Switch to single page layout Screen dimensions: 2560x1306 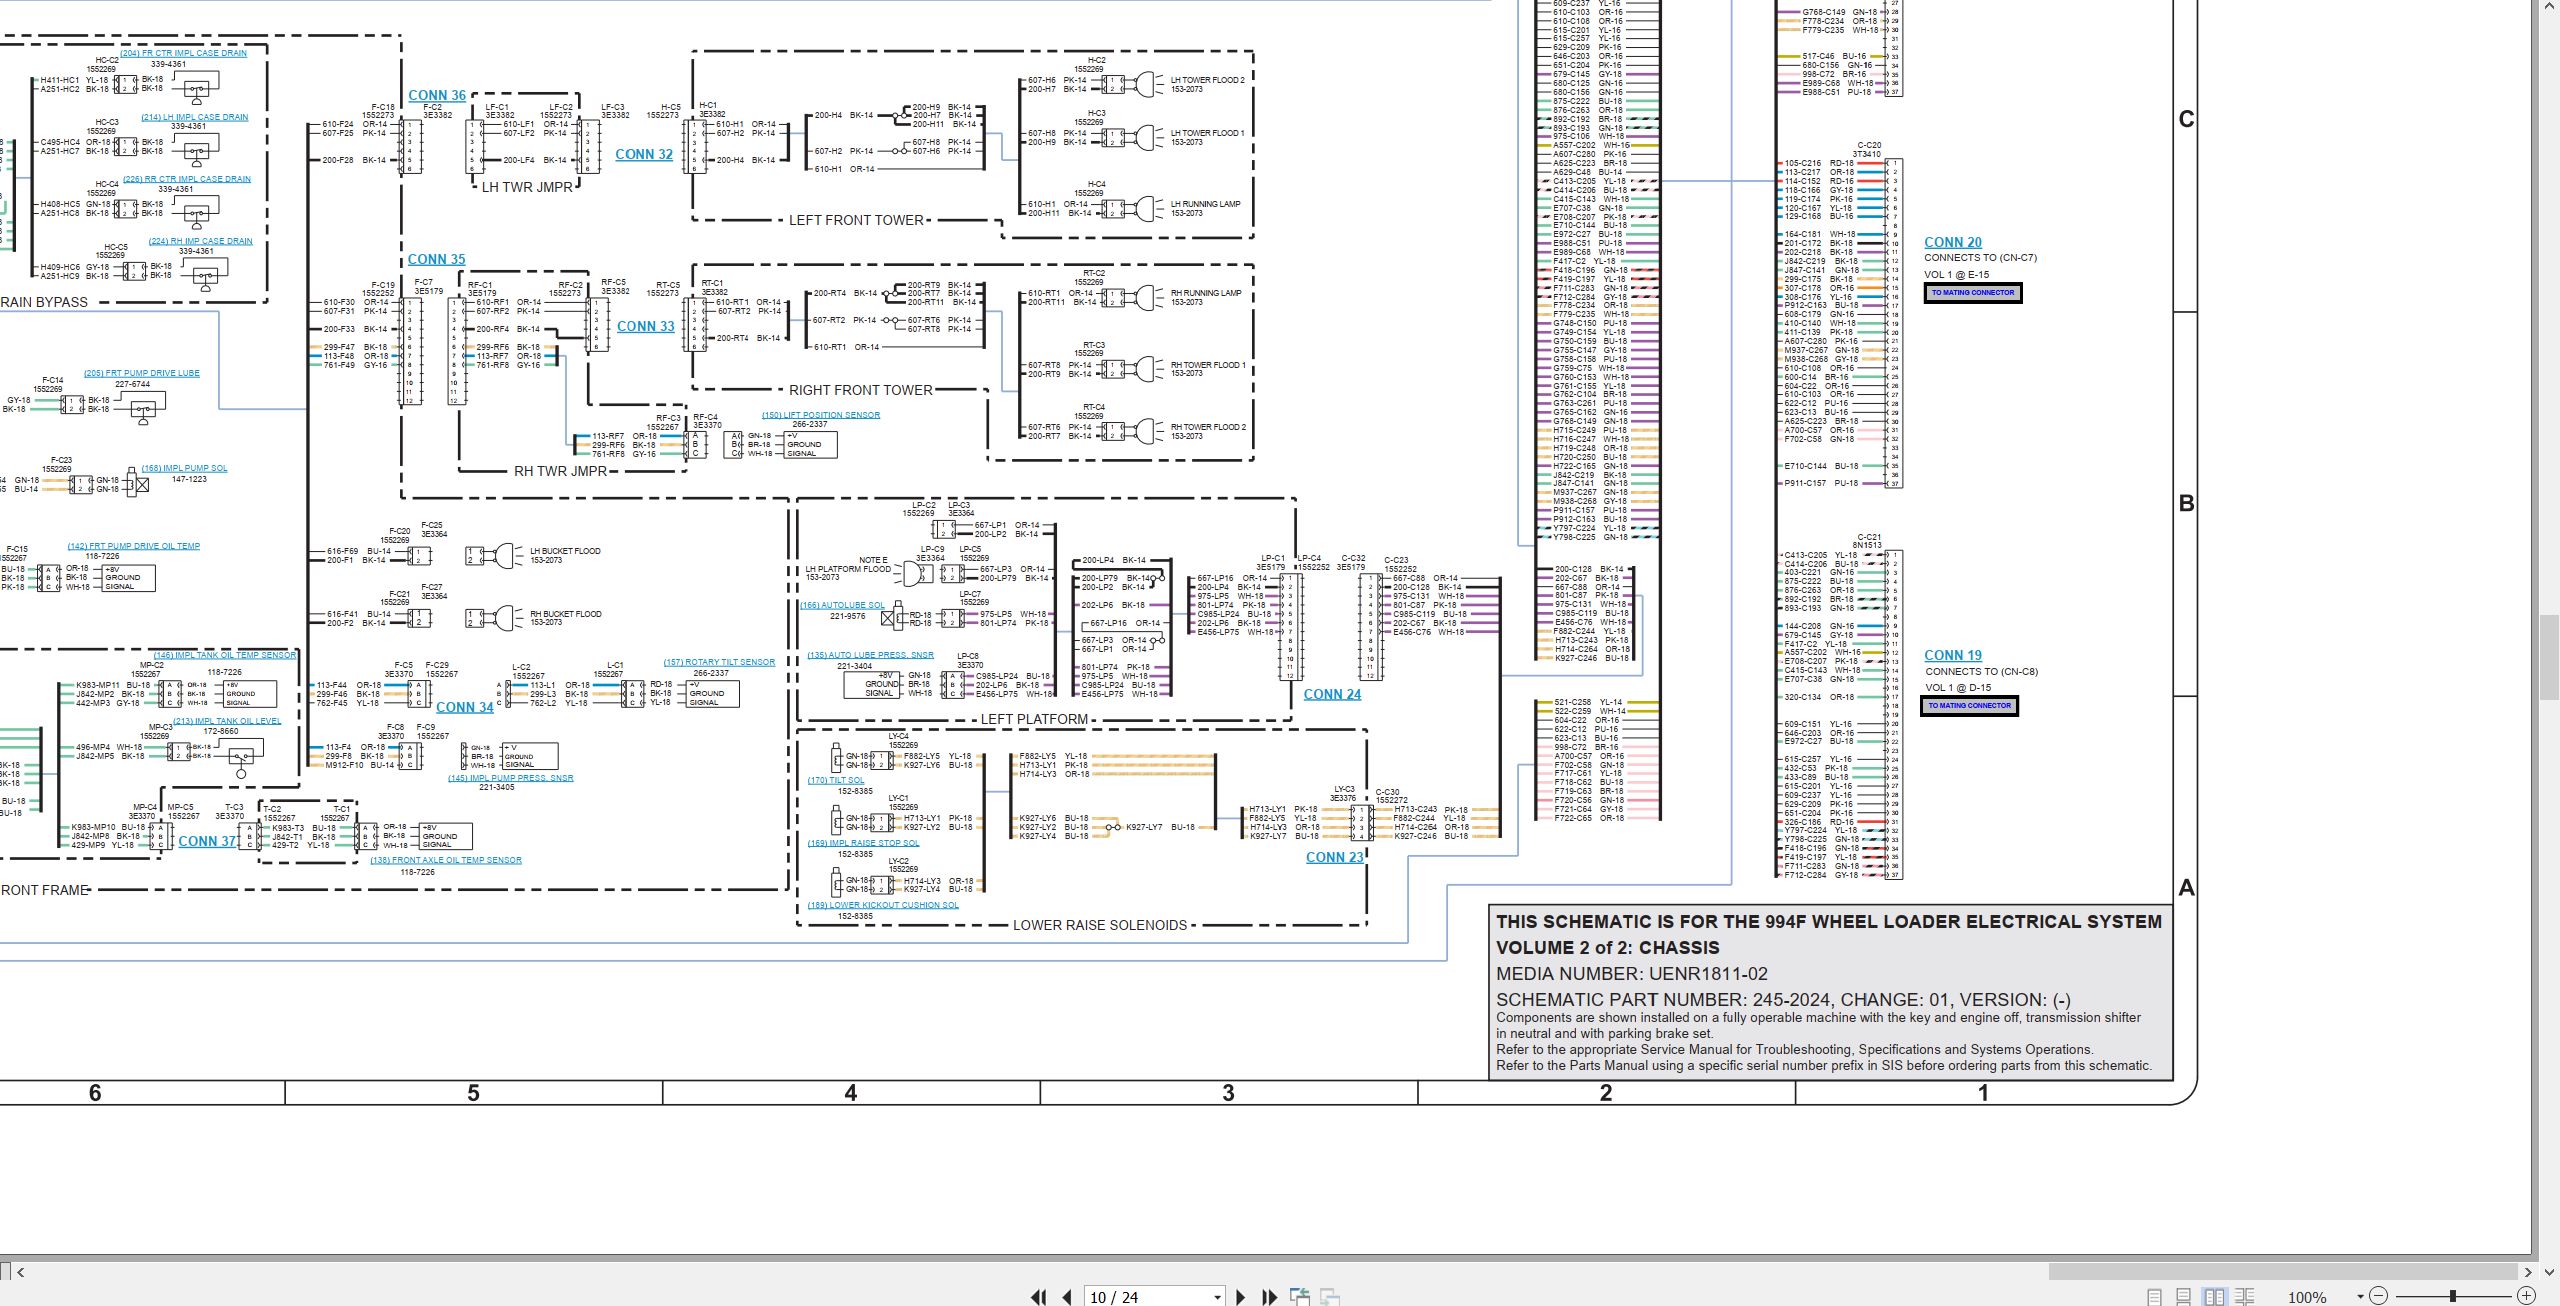coord(2155,1297)
